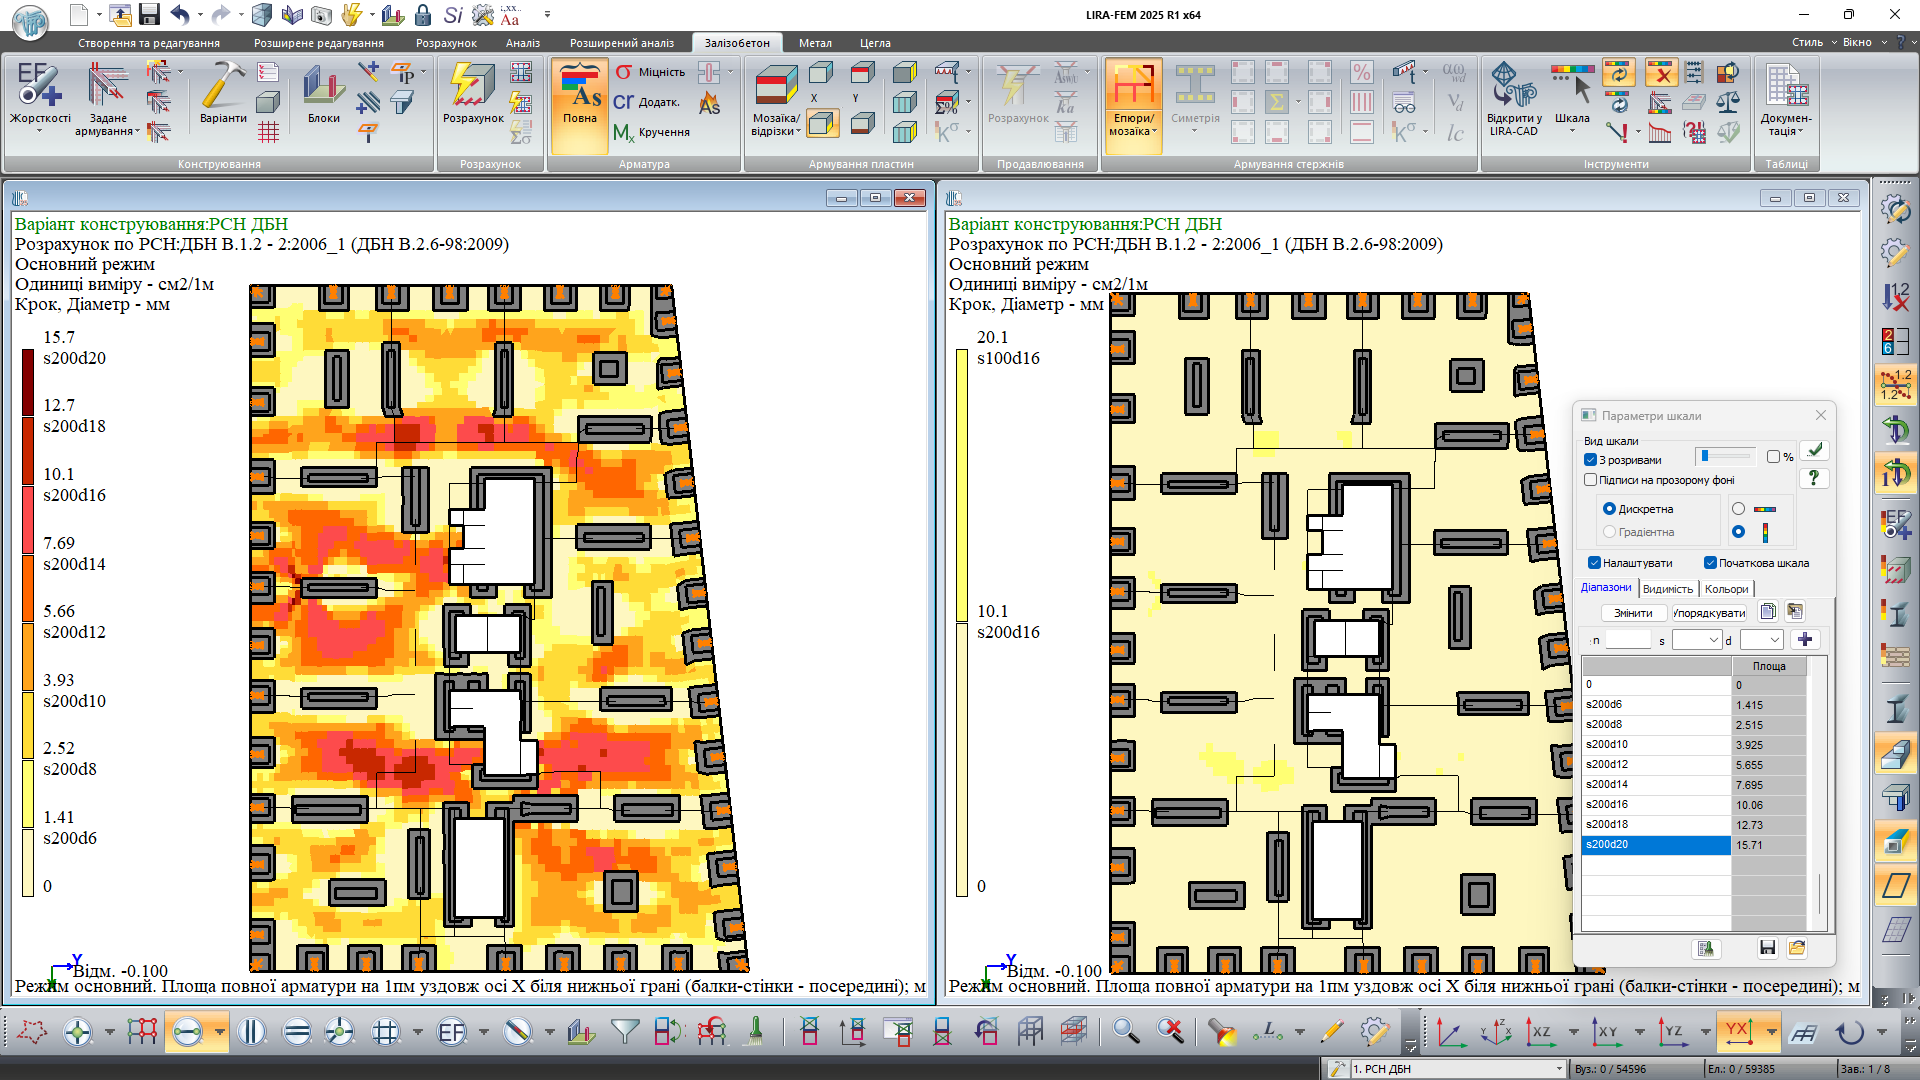
Task: Click the Упорядкувати button
Action: pos(1709,613)
